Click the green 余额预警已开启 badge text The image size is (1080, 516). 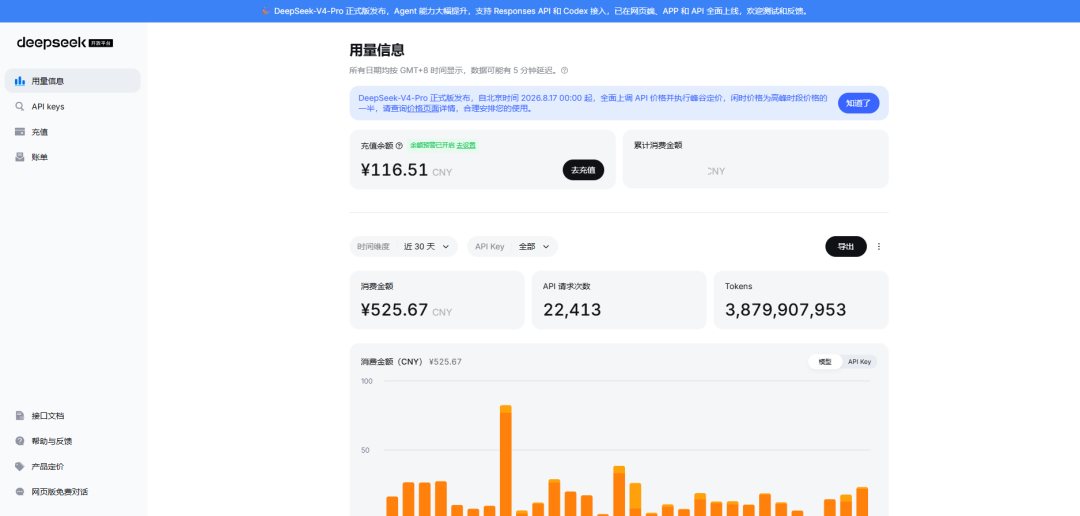432,145
